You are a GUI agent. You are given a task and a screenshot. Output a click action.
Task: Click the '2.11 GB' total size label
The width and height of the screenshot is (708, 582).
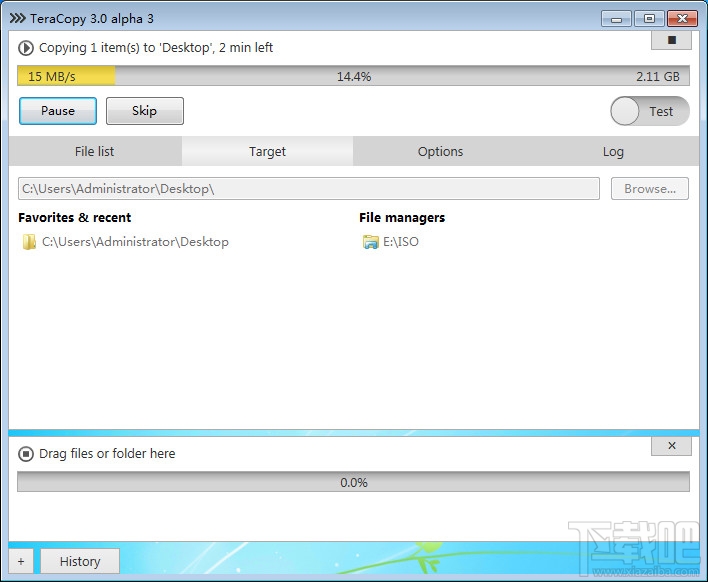(658, 76)
